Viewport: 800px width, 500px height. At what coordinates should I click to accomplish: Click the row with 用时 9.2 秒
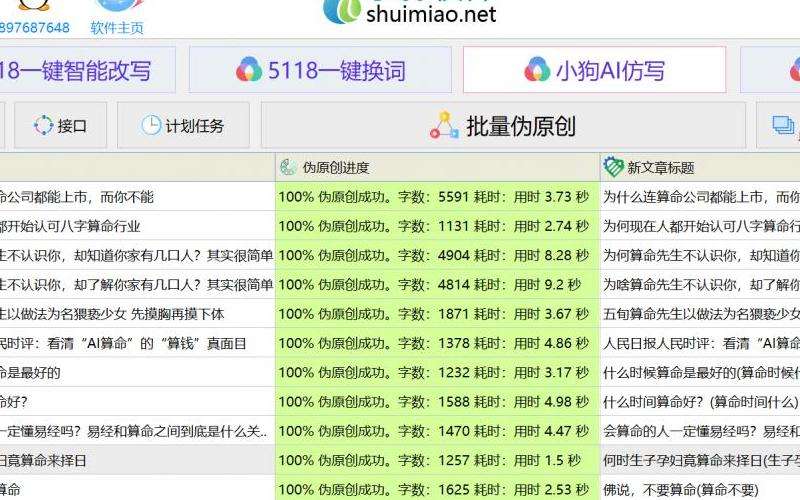click(436, 285)
